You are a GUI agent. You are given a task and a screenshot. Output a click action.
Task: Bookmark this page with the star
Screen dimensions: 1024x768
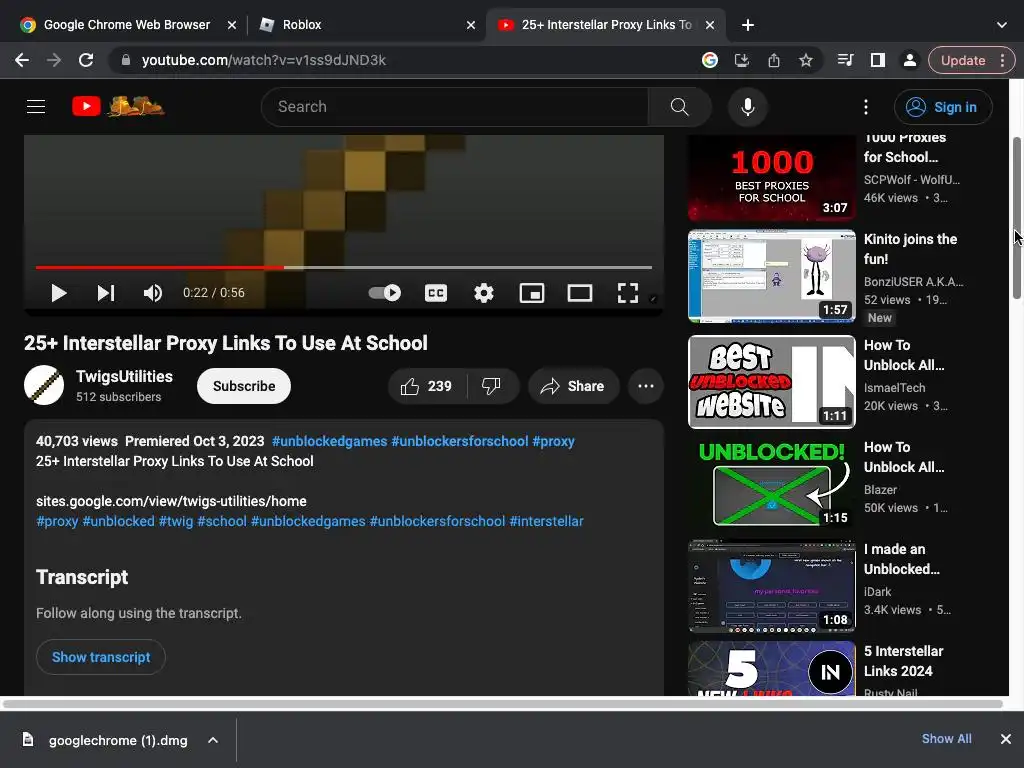(x=806, y=60)
